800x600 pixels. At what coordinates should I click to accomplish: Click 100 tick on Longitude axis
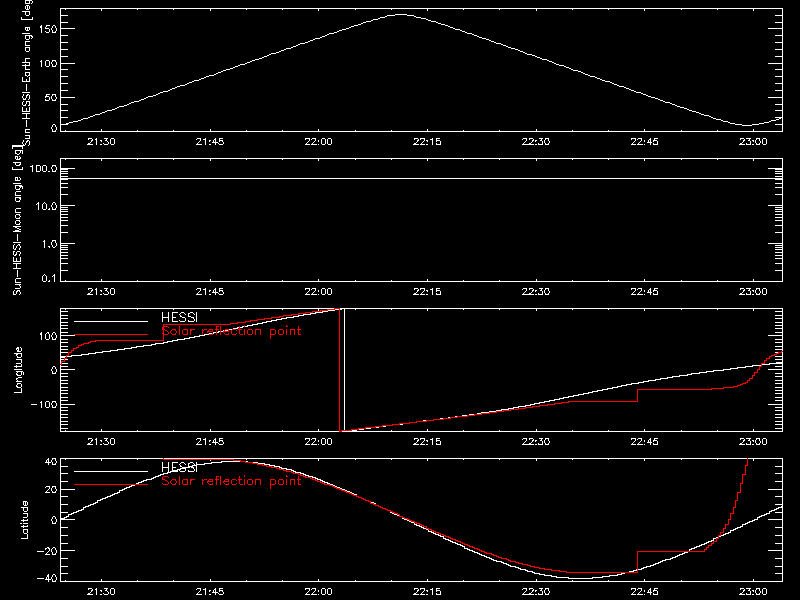47,336
